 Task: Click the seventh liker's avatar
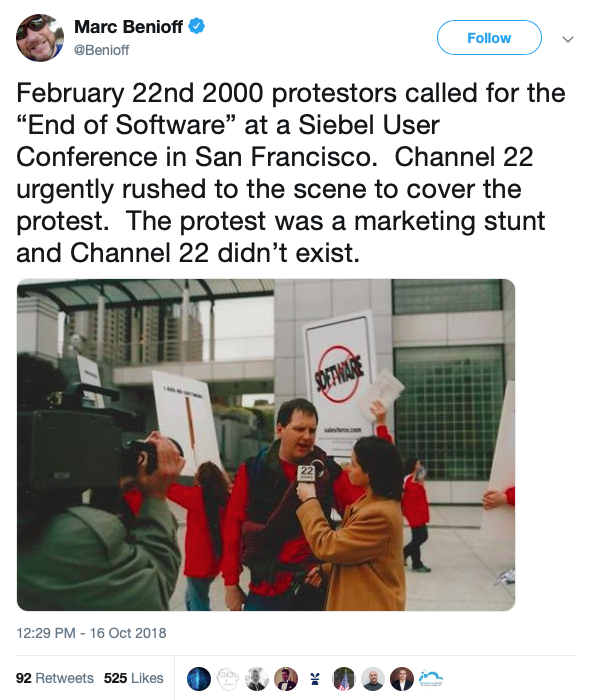[373, 677]
